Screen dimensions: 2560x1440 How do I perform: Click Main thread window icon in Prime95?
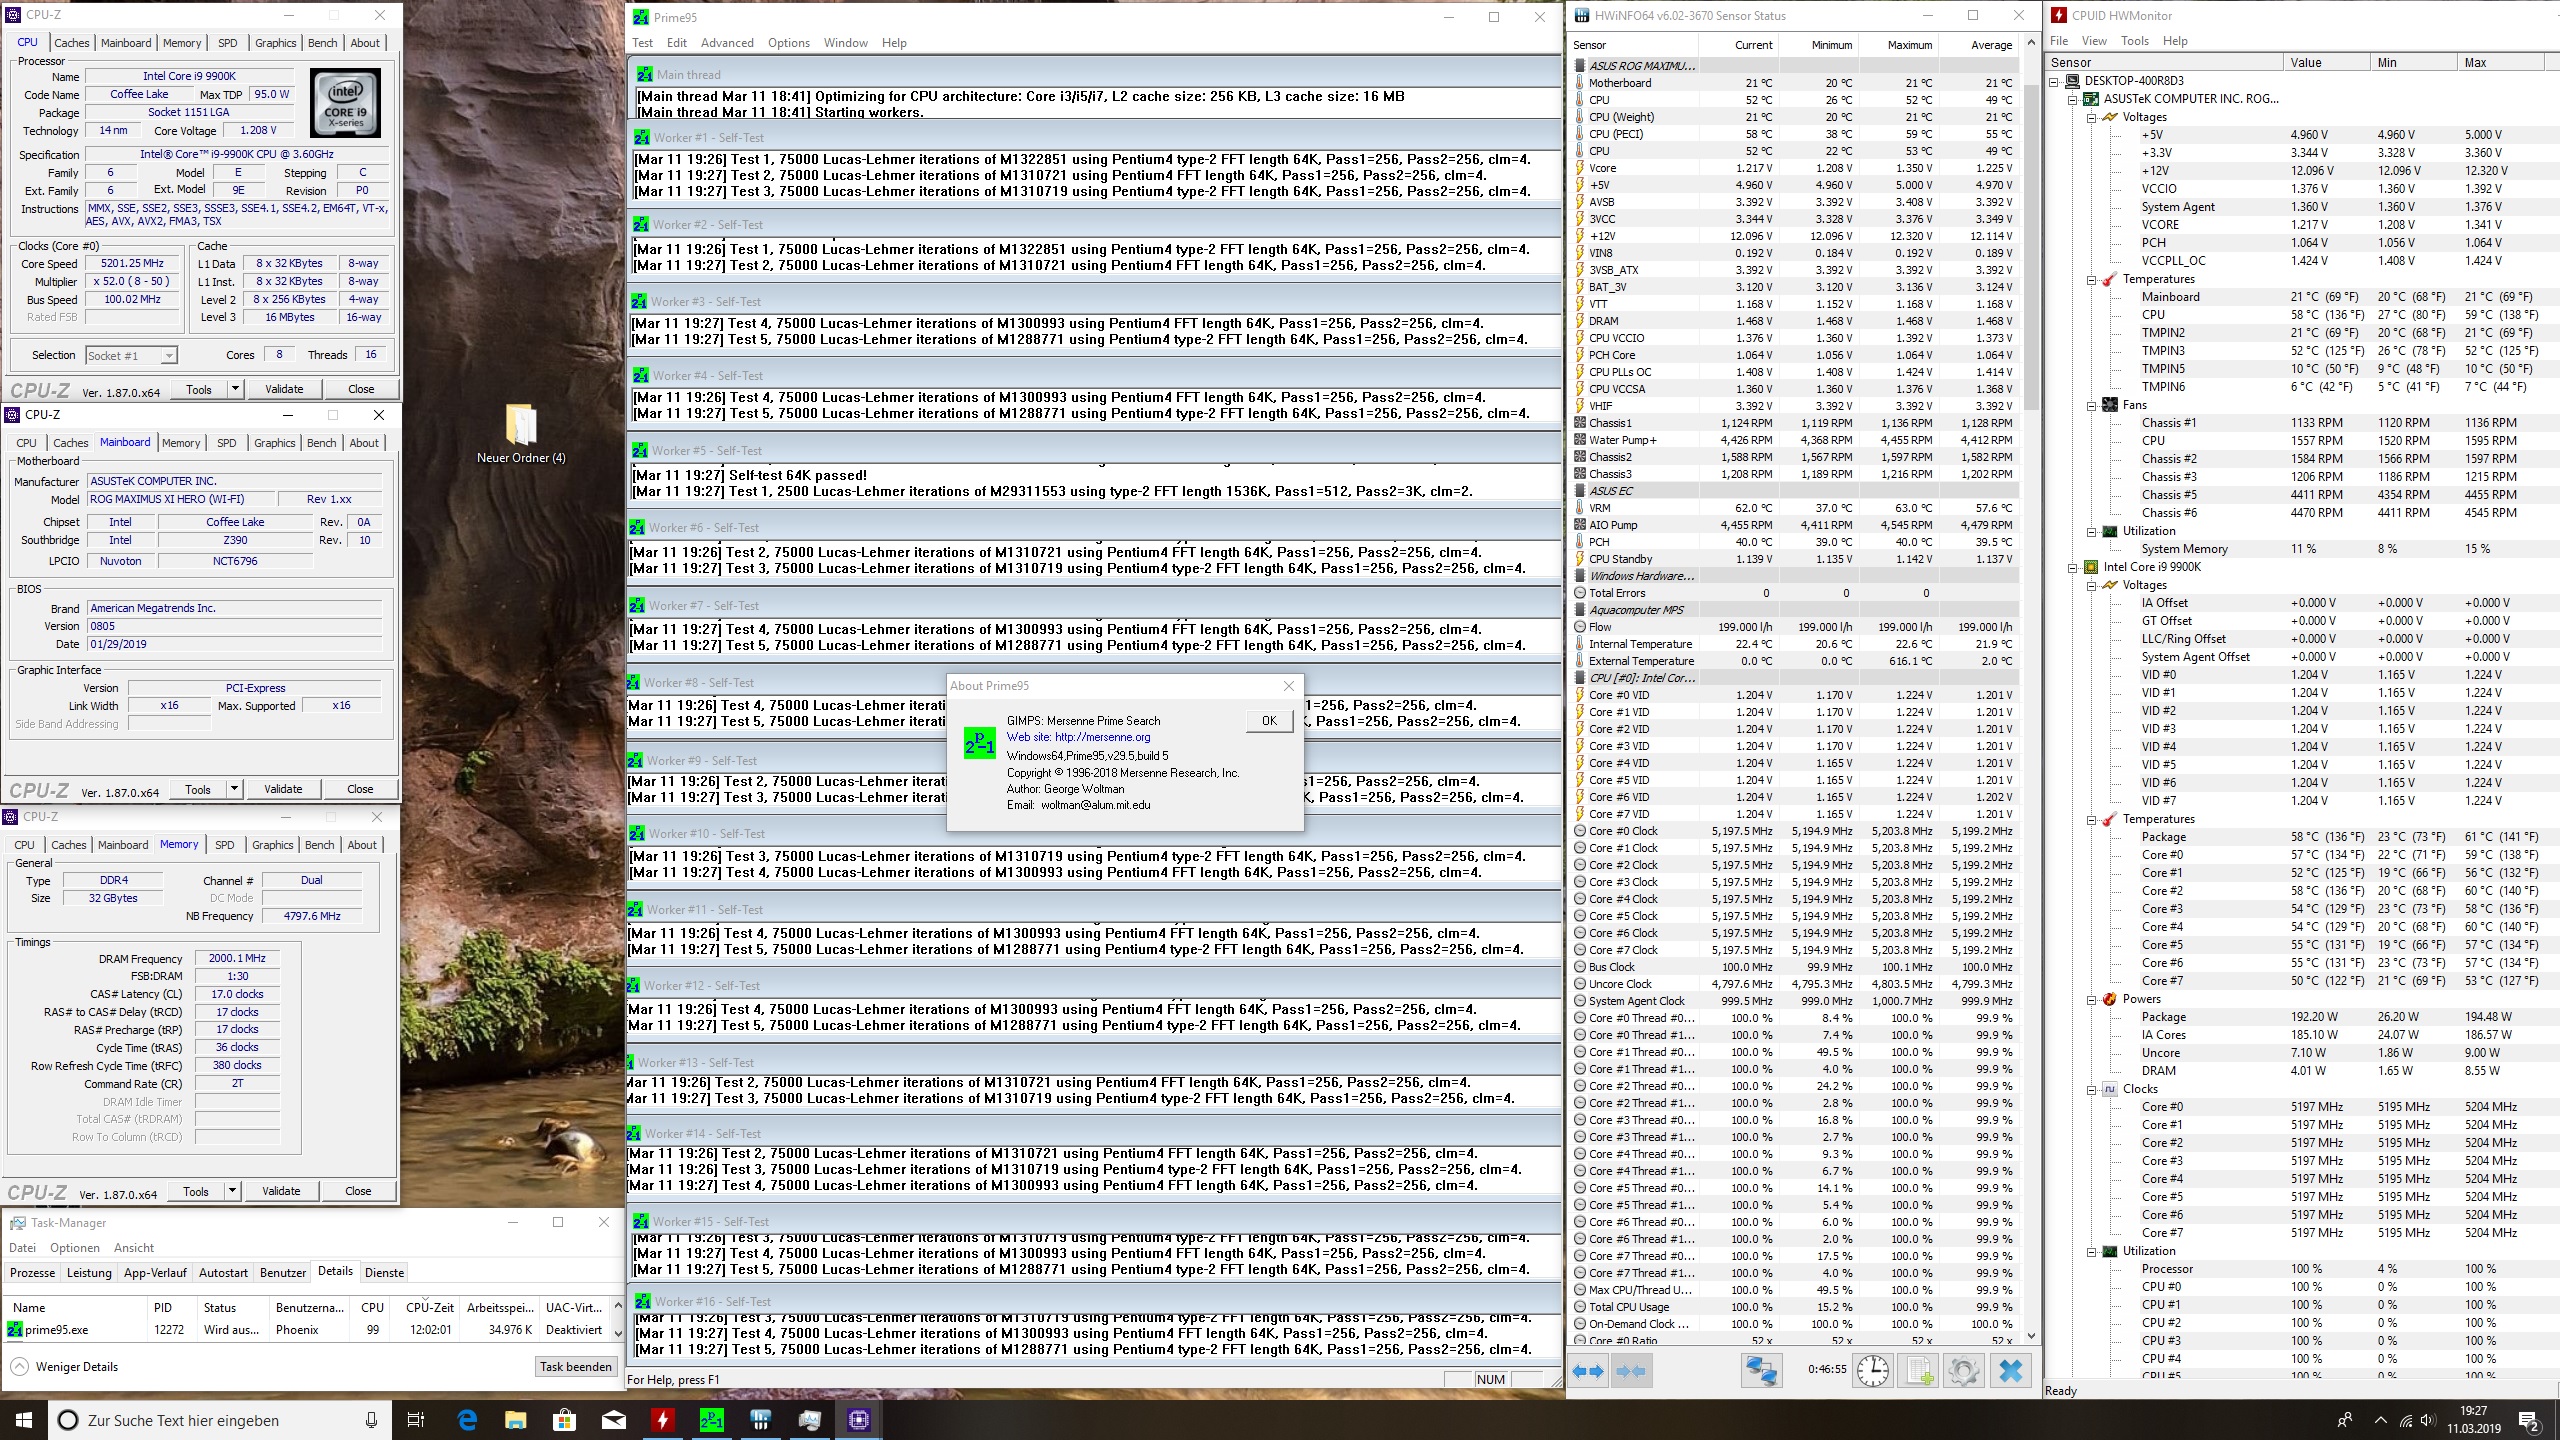click(645, 74)
